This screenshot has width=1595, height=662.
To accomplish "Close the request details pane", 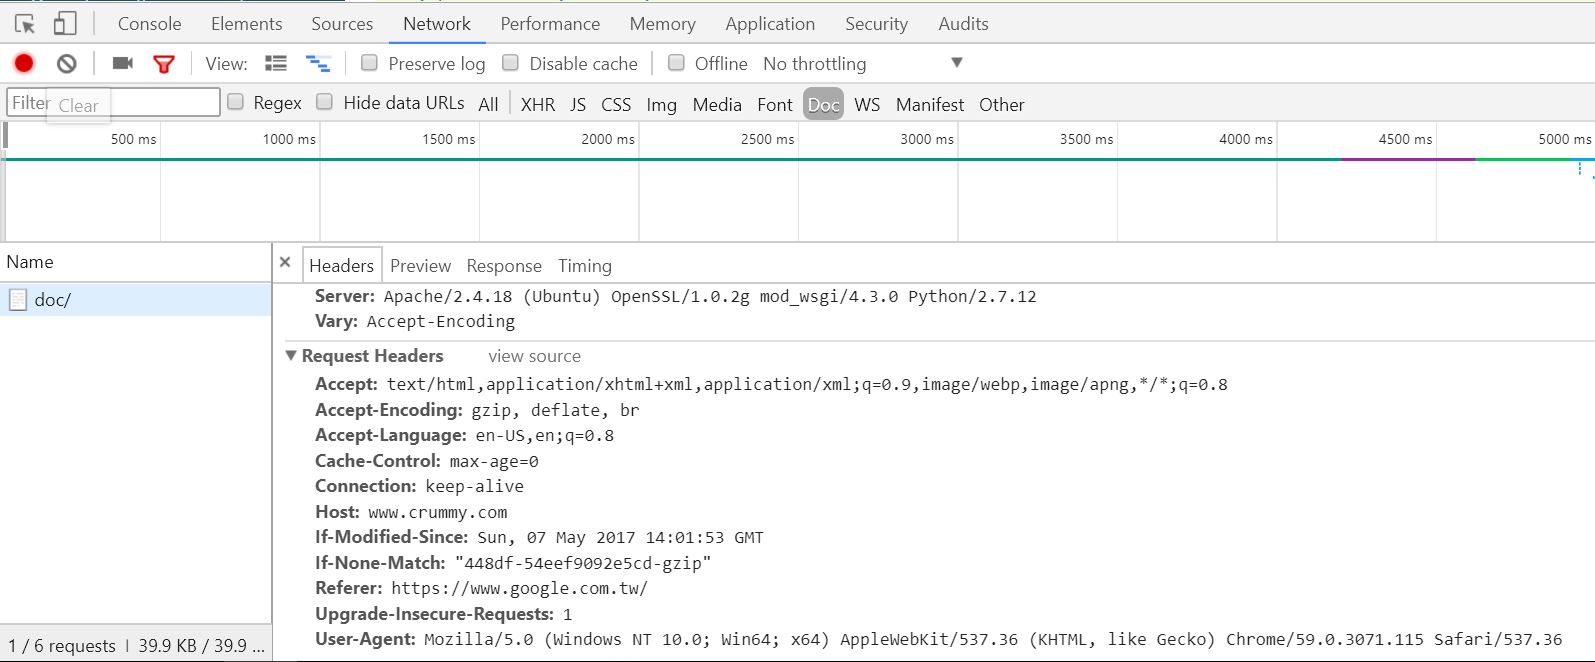I will 285,262.
